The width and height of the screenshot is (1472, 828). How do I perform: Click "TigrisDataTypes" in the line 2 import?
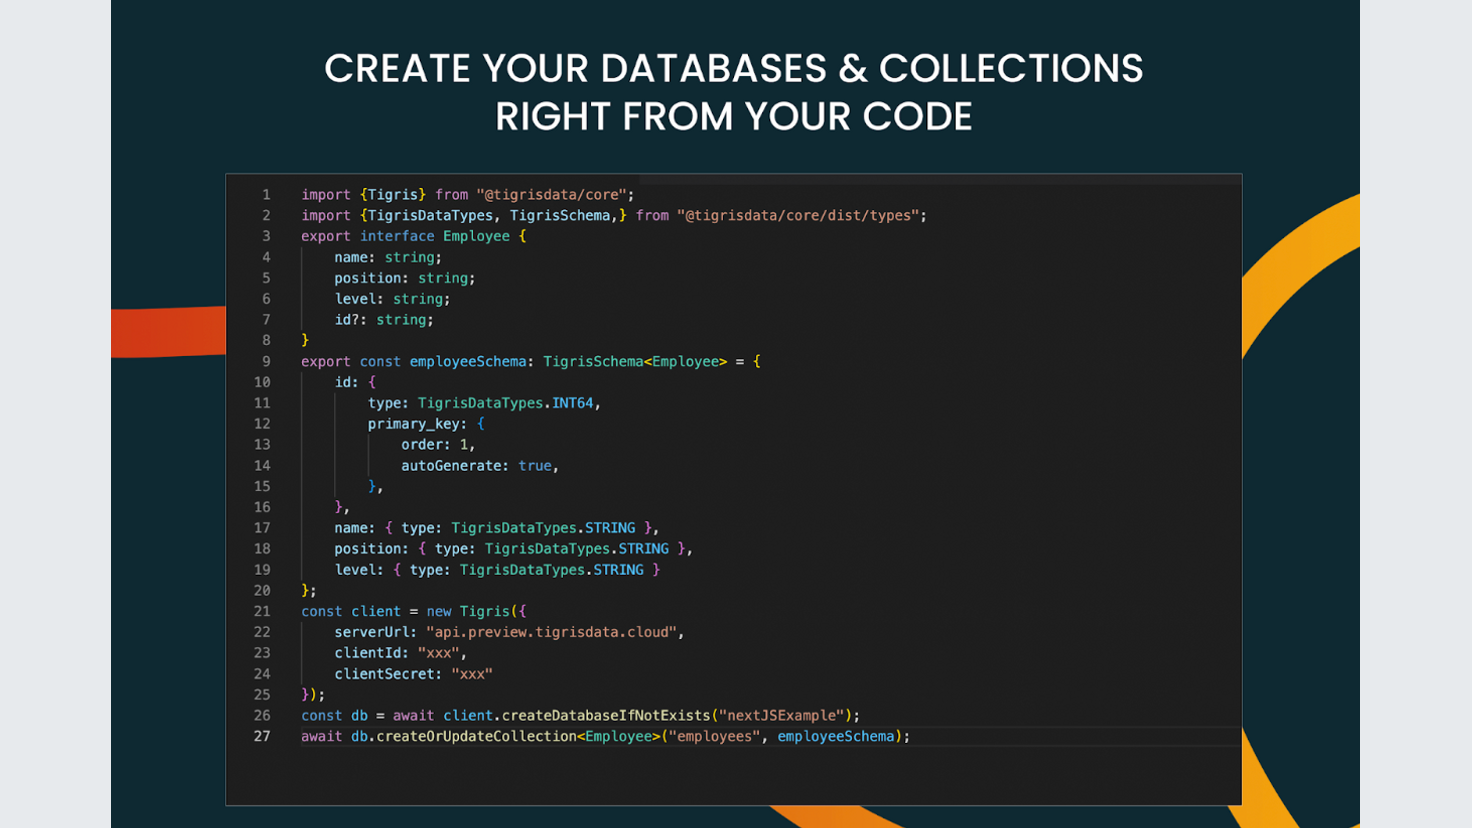(430, 215)
